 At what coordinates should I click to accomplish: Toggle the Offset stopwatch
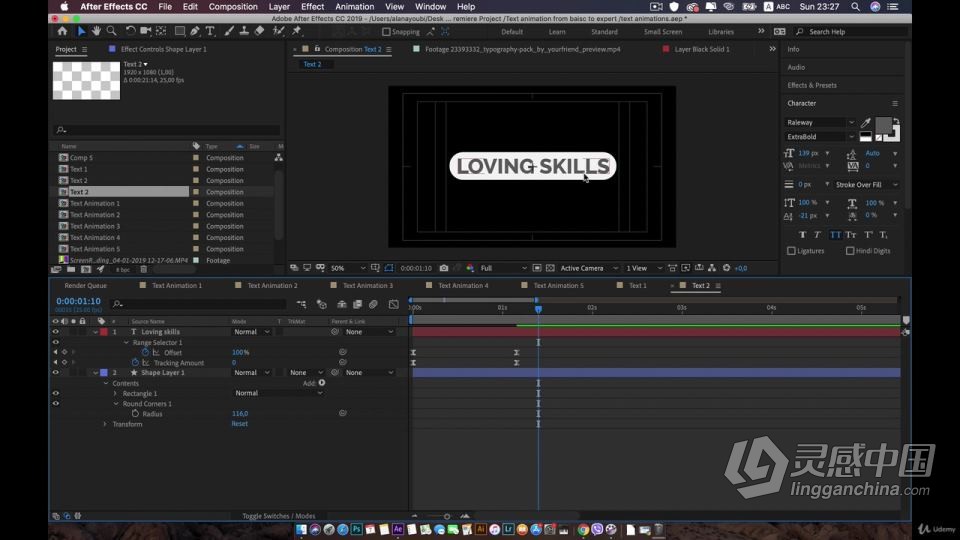coord(145,352)
